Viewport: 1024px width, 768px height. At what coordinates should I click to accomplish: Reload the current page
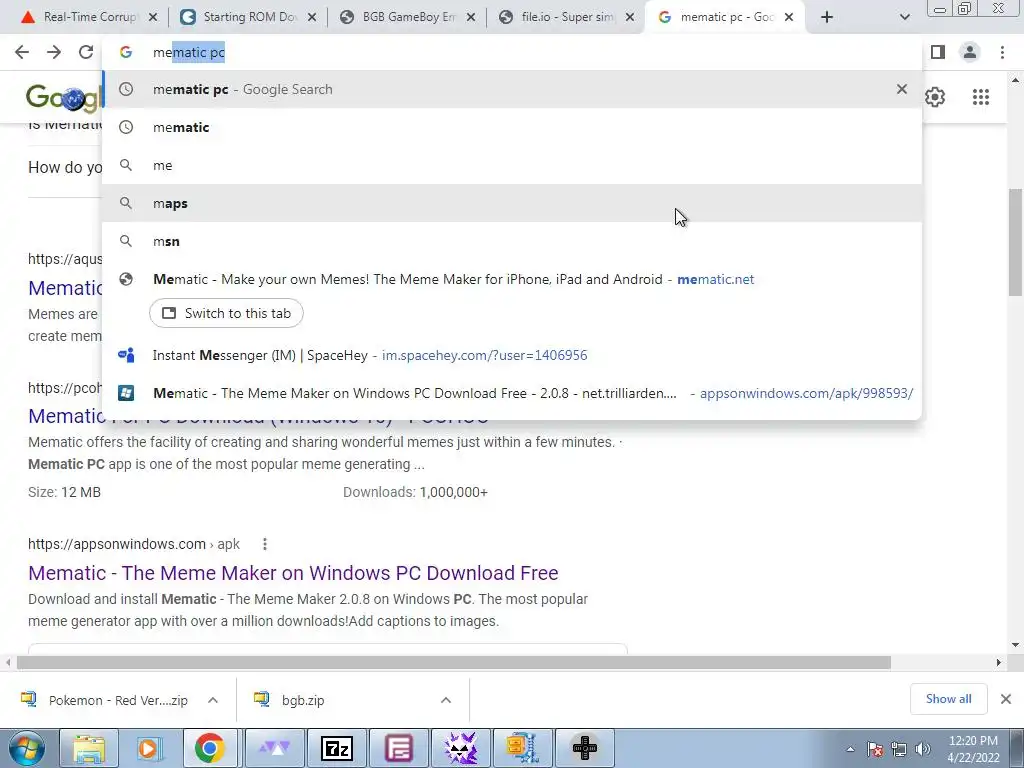click(x=86, y=52)
